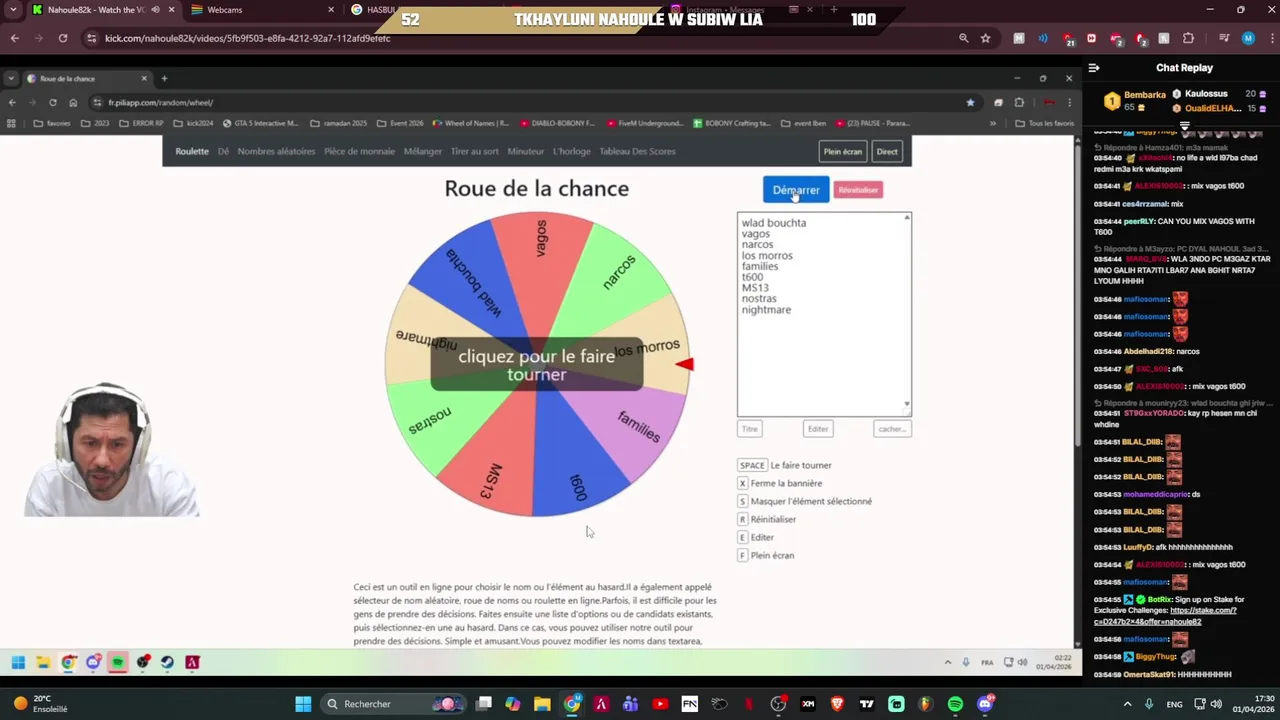This screenshot has height=720, width=1280.
Task: Click the SPACE key shortcut label
Action: tap(752, 465)
